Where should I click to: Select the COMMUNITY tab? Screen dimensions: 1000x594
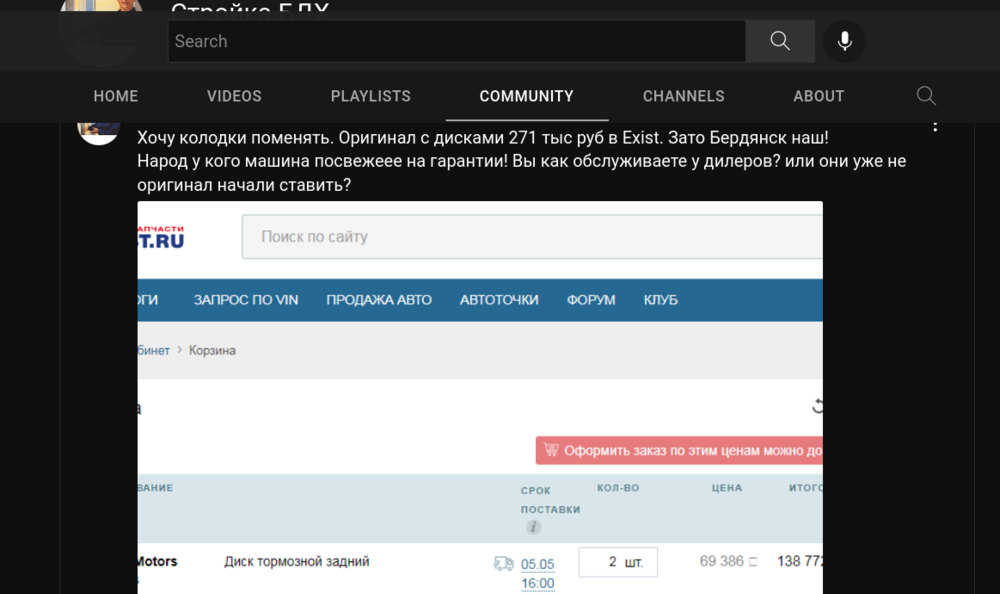[x=527, y=96]
